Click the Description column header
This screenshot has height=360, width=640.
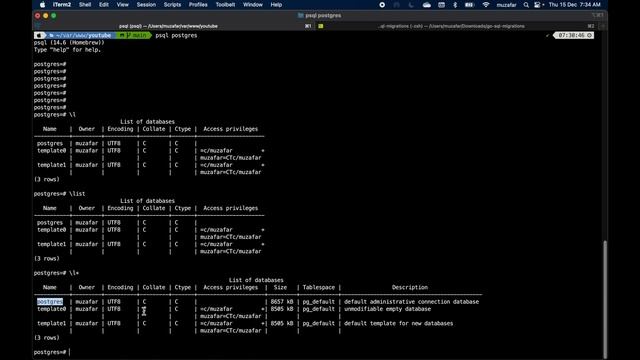coord(410,287)
